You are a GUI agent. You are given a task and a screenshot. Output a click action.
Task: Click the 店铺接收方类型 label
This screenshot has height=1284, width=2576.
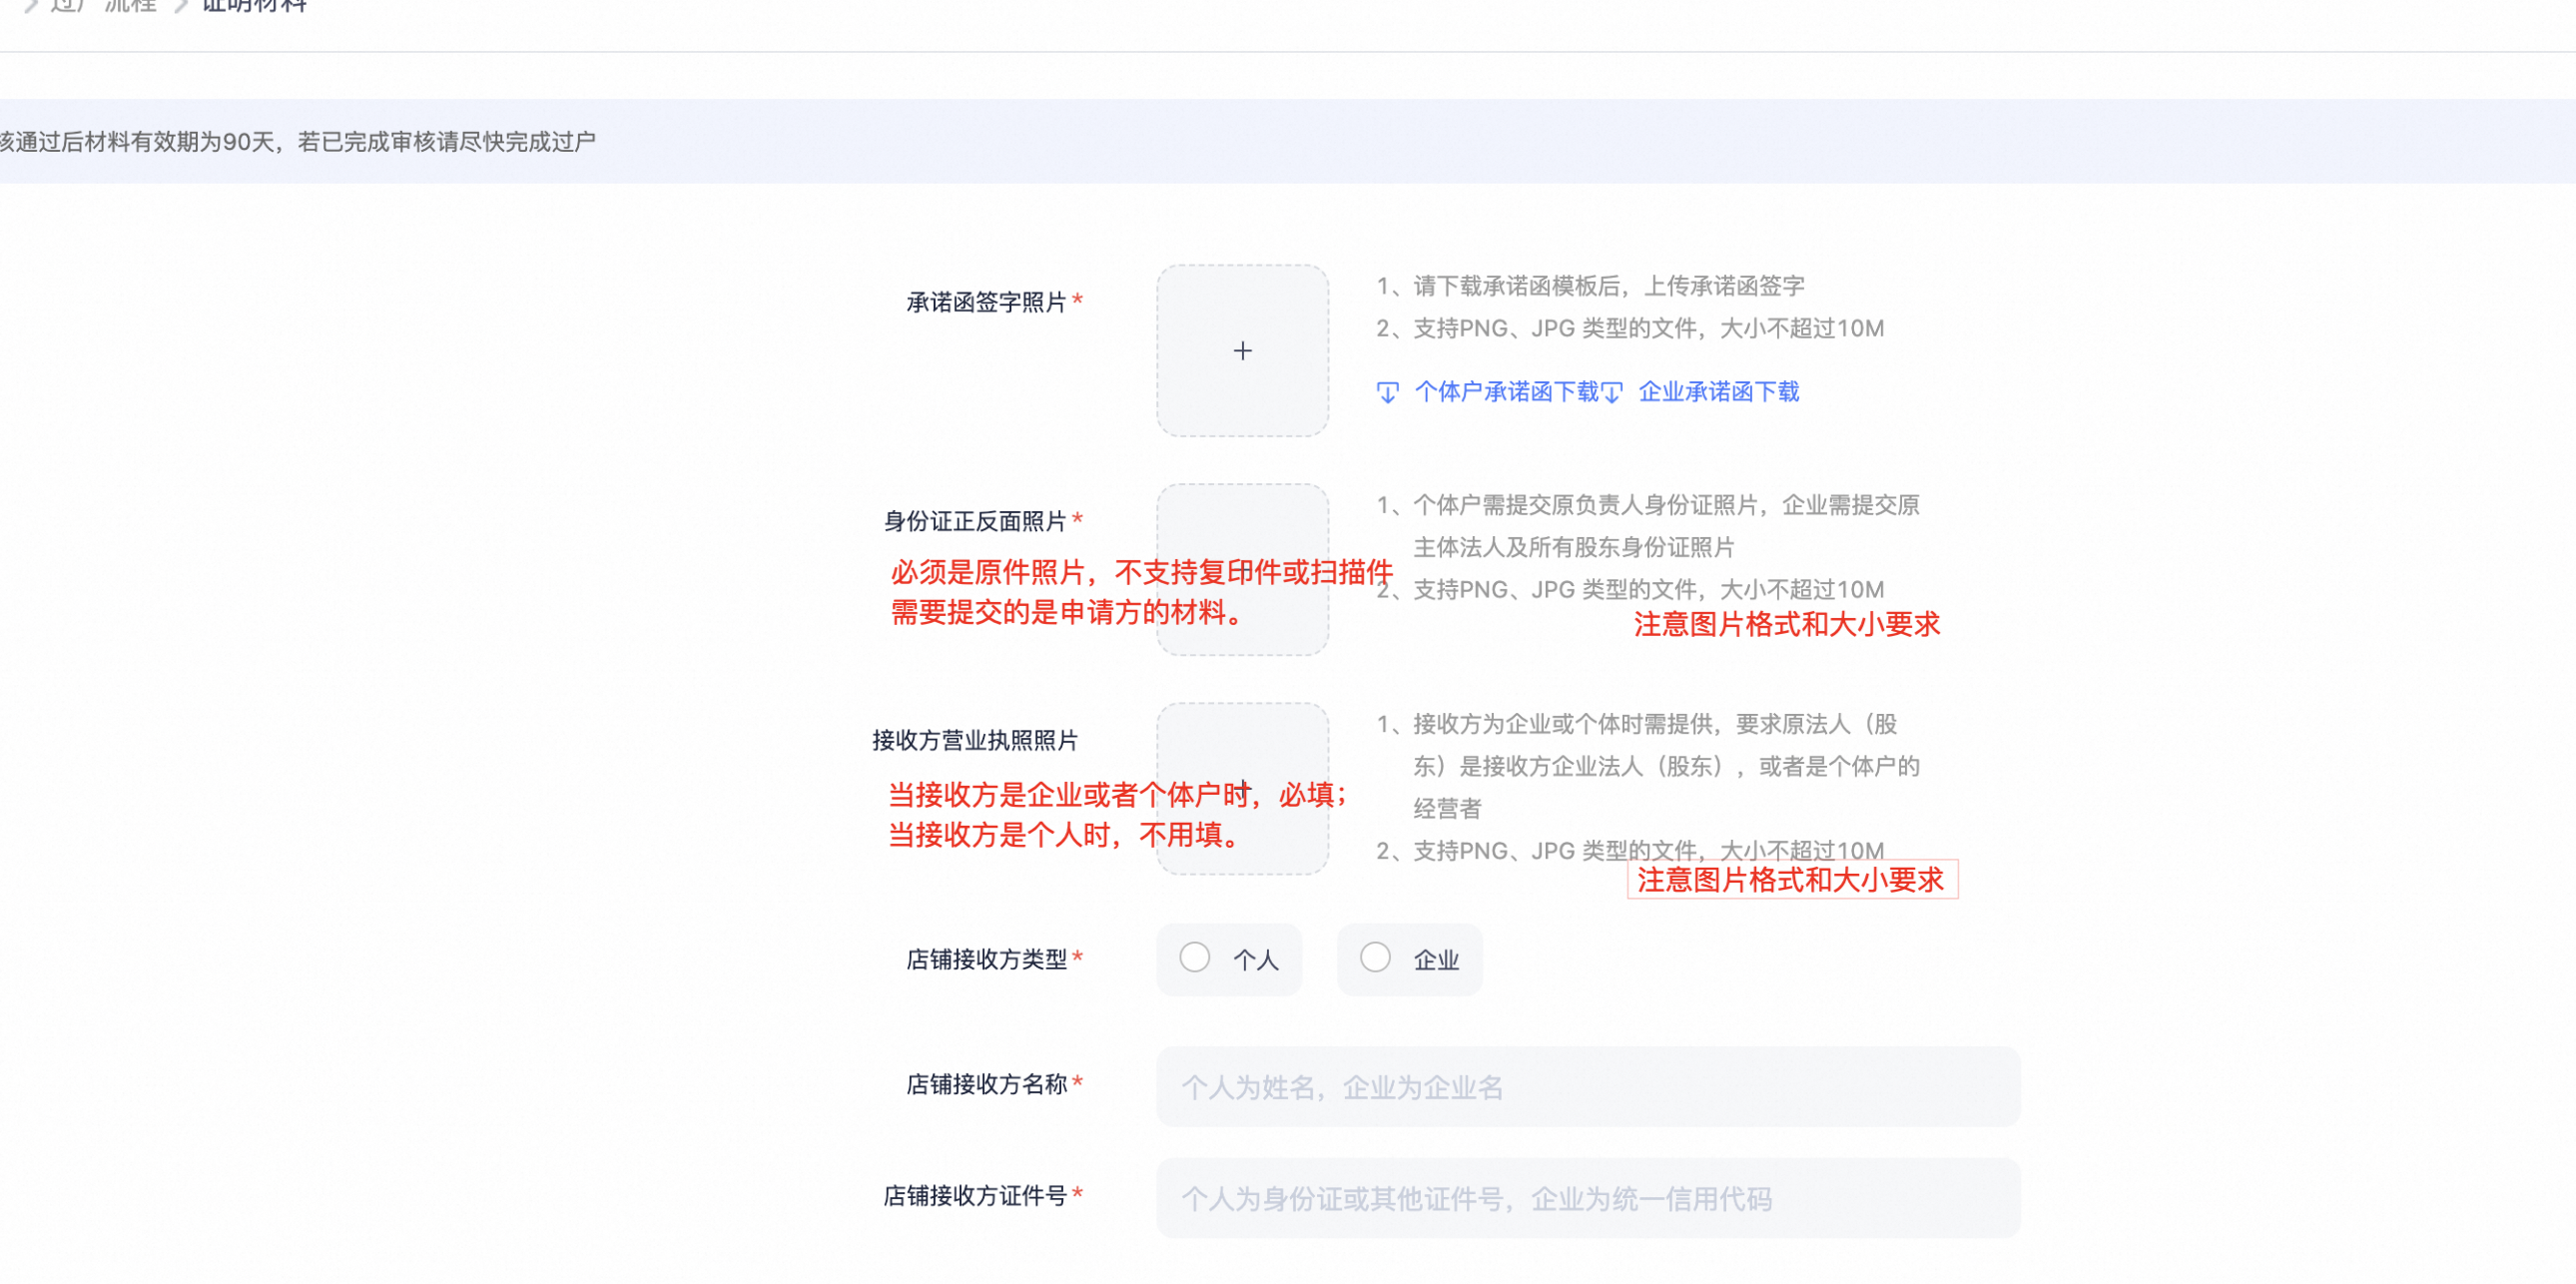click(x=986, y=959)
